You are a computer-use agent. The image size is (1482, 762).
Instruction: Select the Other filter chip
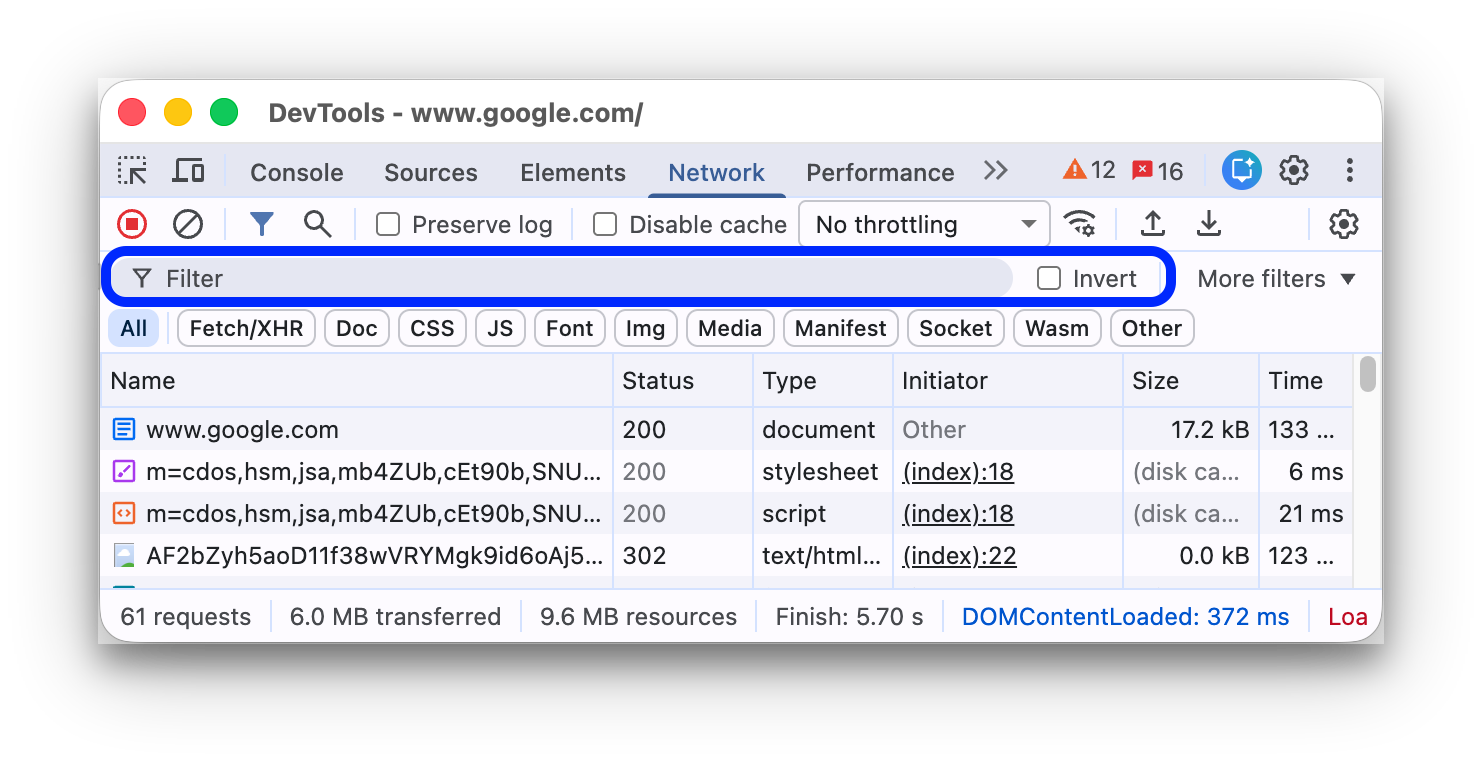(1152, 328)
